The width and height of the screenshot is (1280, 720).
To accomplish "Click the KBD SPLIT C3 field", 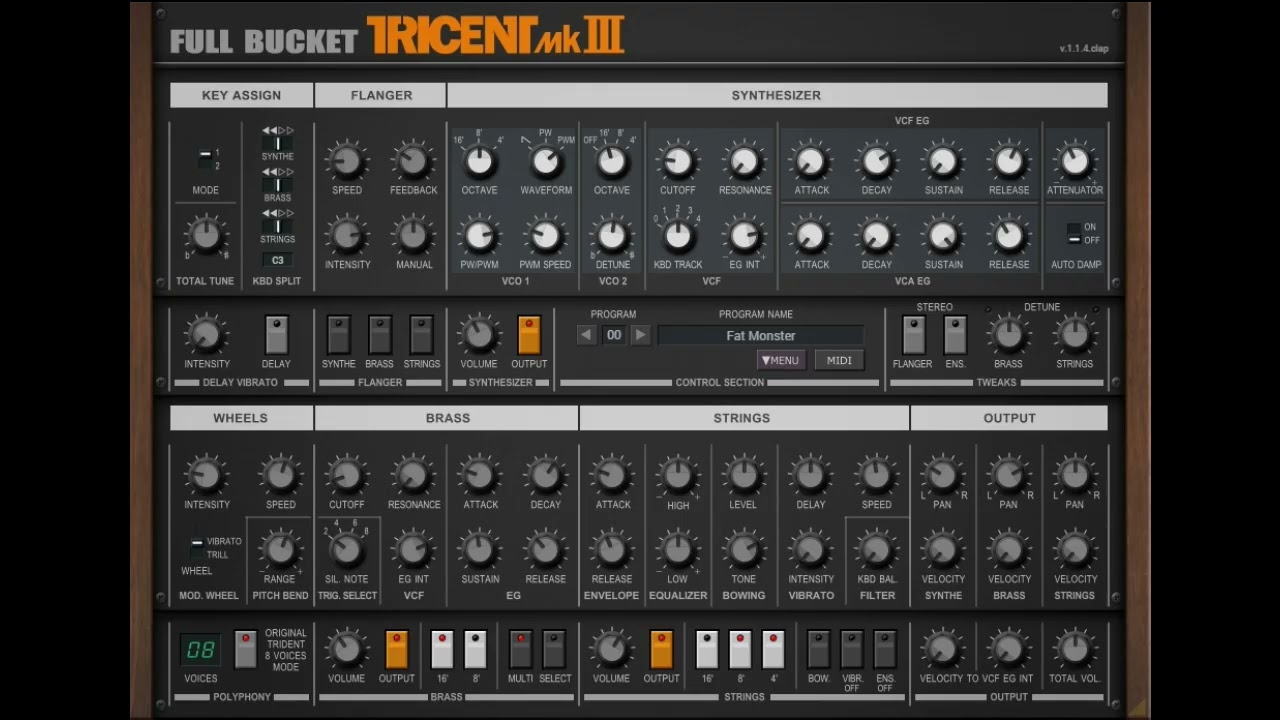I will coord(277,261).
